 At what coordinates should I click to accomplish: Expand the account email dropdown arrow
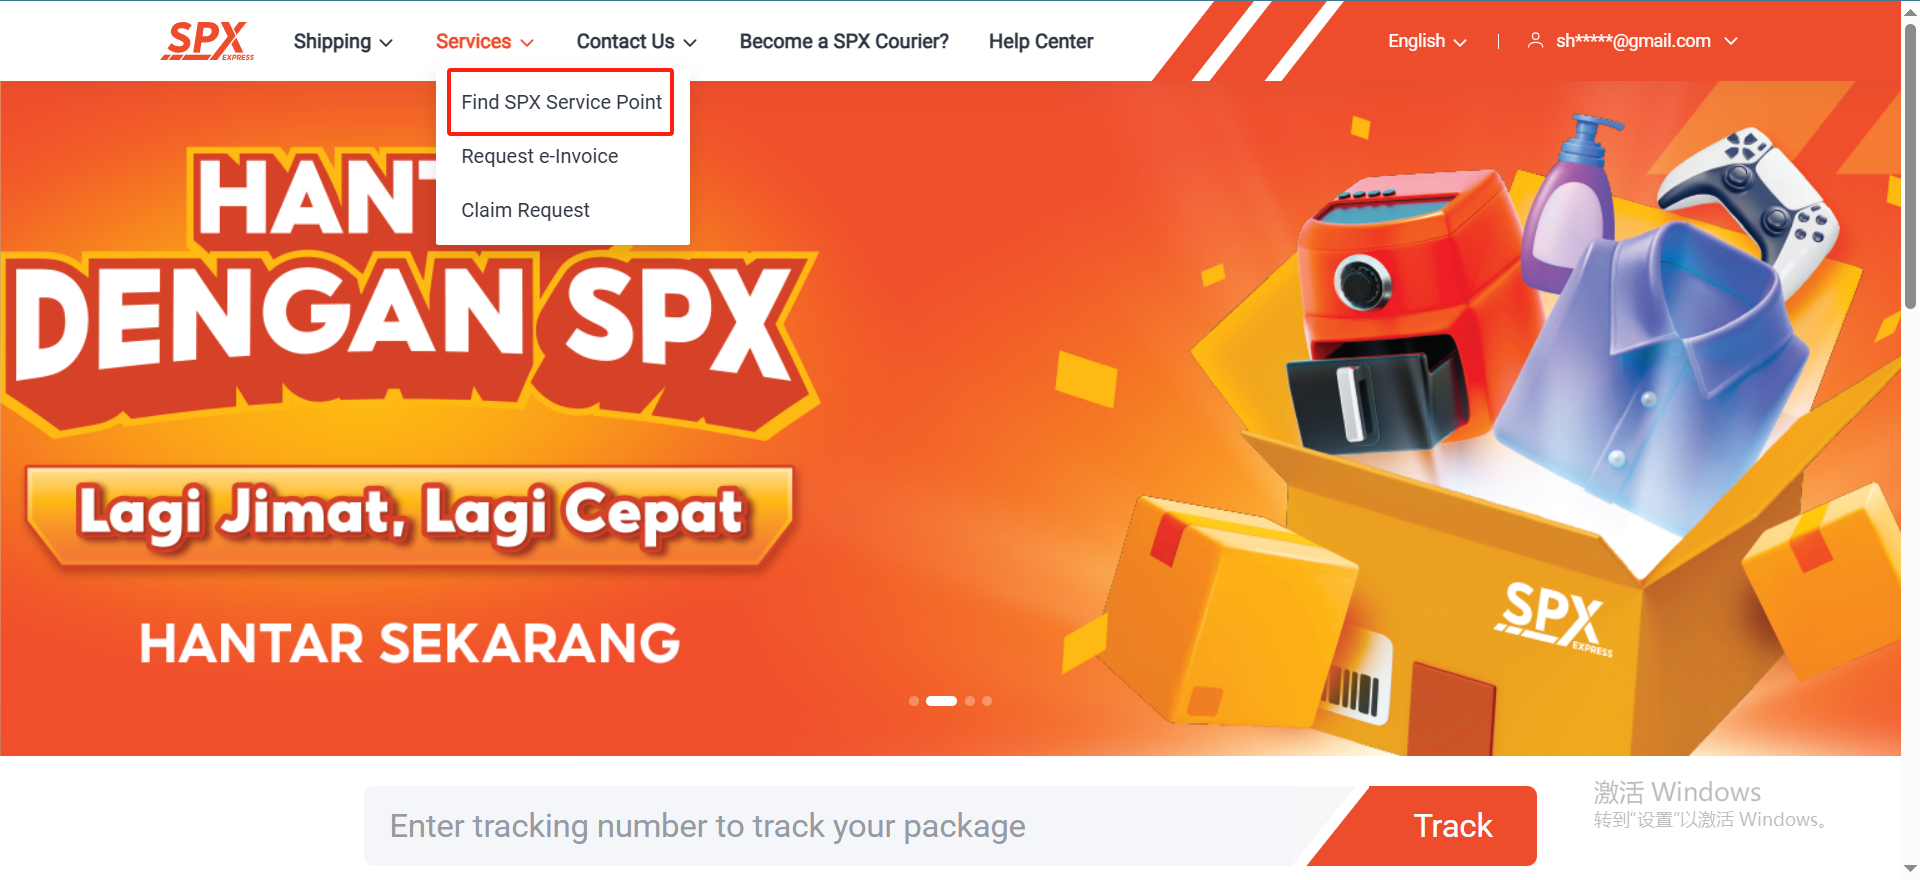click(1731, 41)
